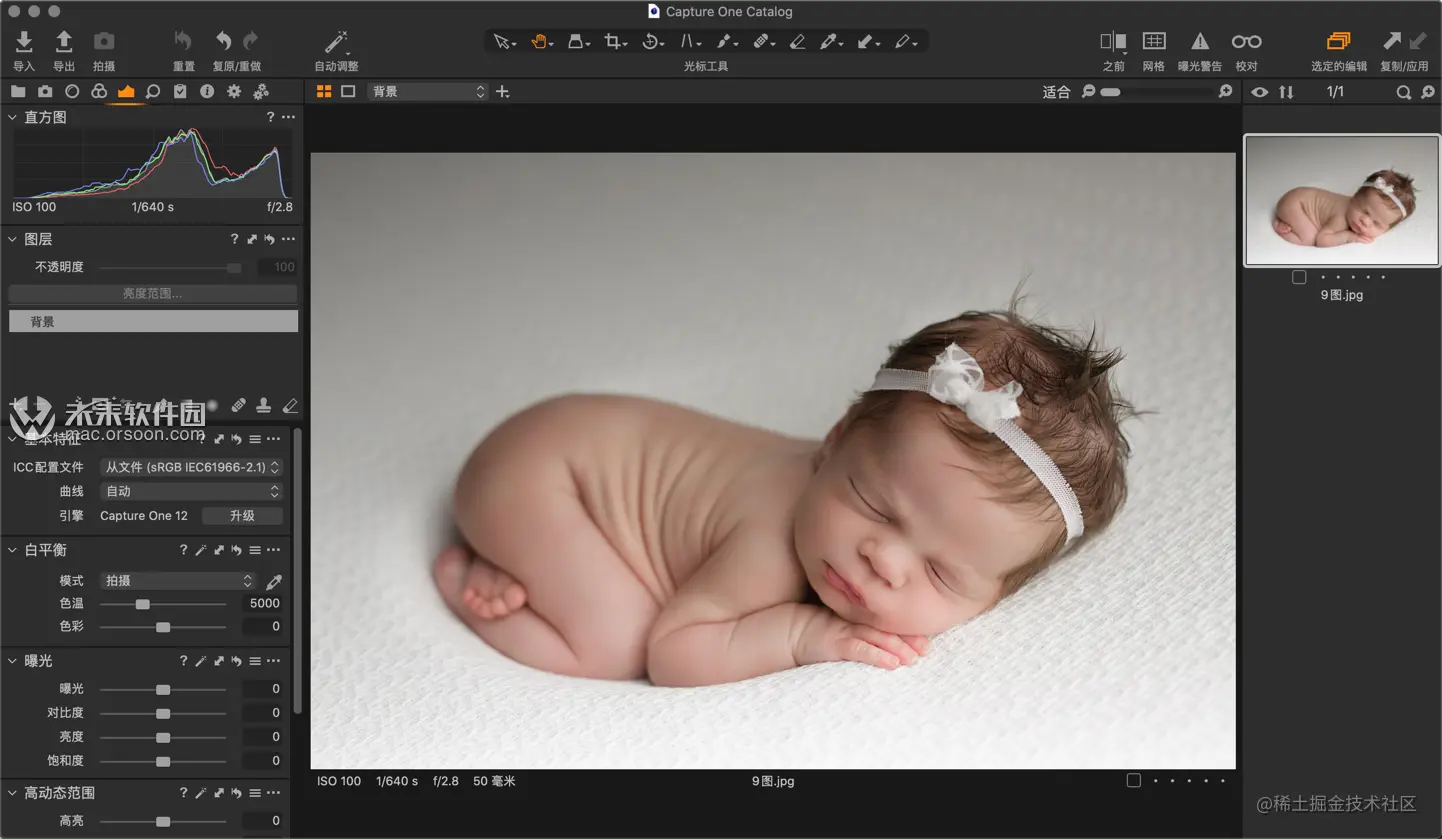This screenshot has height=839, width=1442.
Task: Collapse the 高动态范围 panel
Action: tap(13, 793)
